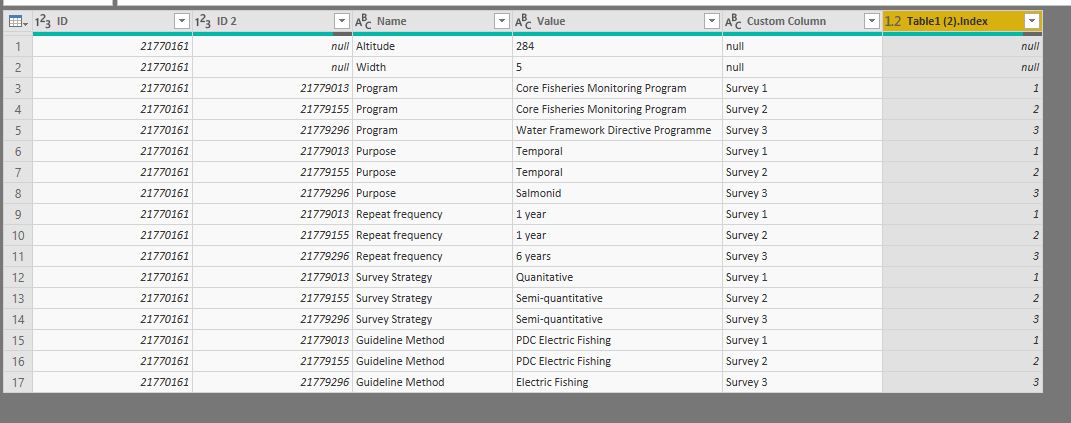The width and height of the screenshot is (1071, 423).
Task: Open the ID column filter dropdown
Action: (182, 21)
